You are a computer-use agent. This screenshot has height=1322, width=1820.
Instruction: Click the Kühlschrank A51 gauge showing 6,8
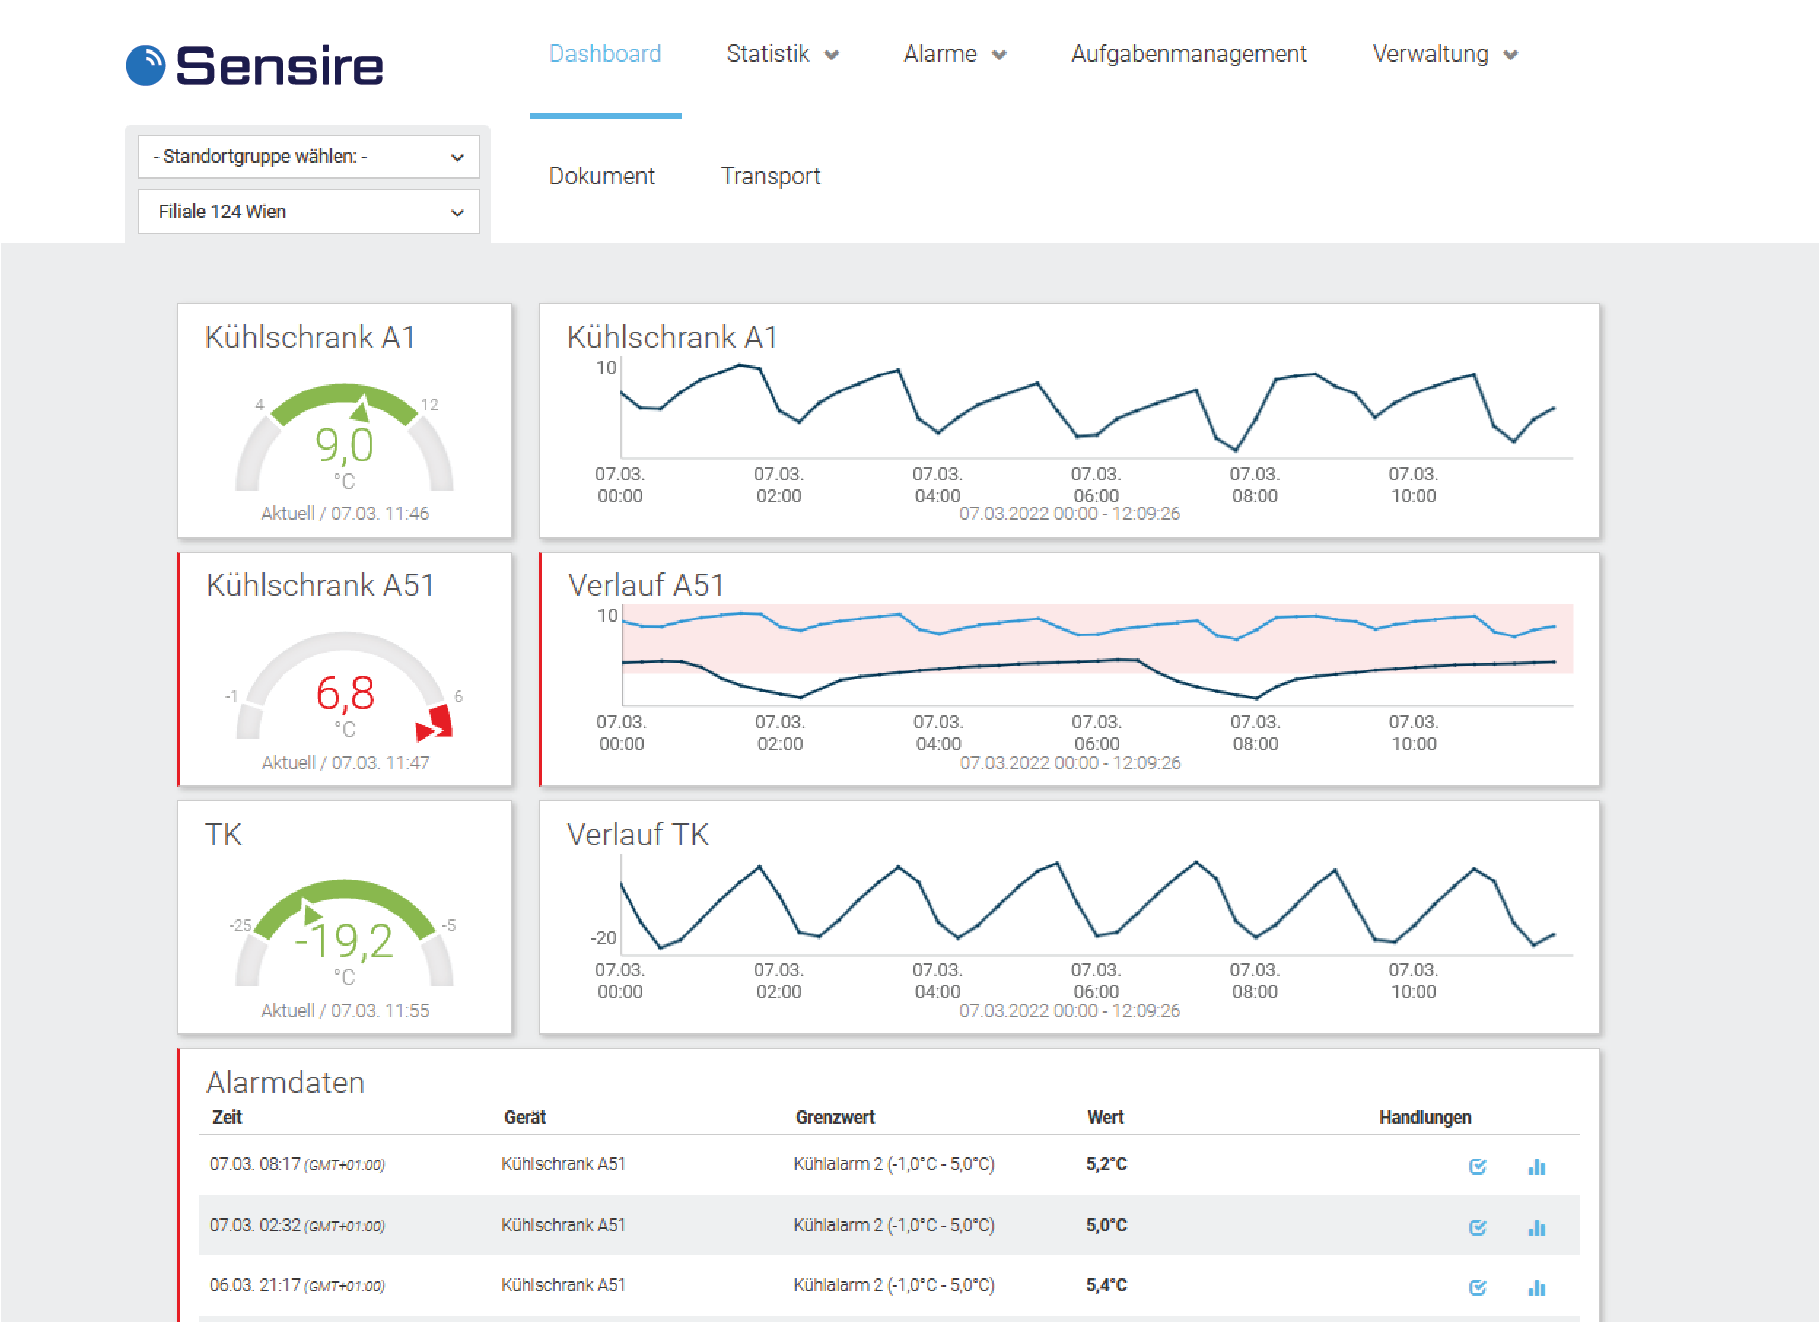point(344,686)
